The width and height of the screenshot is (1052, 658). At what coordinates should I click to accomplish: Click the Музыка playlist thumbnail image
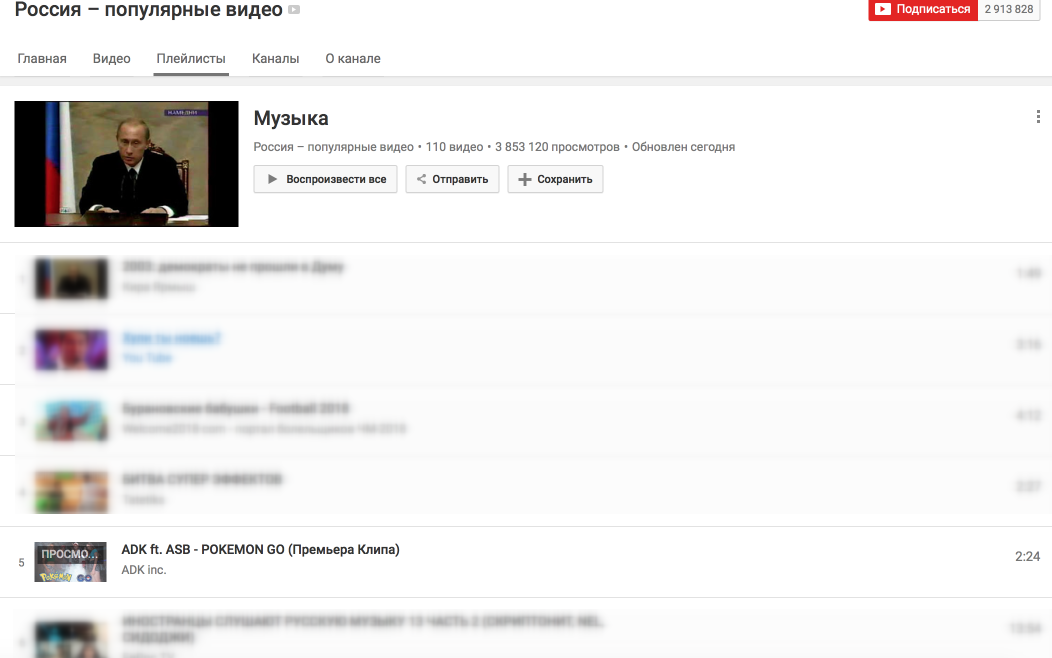tap(126, 164)
